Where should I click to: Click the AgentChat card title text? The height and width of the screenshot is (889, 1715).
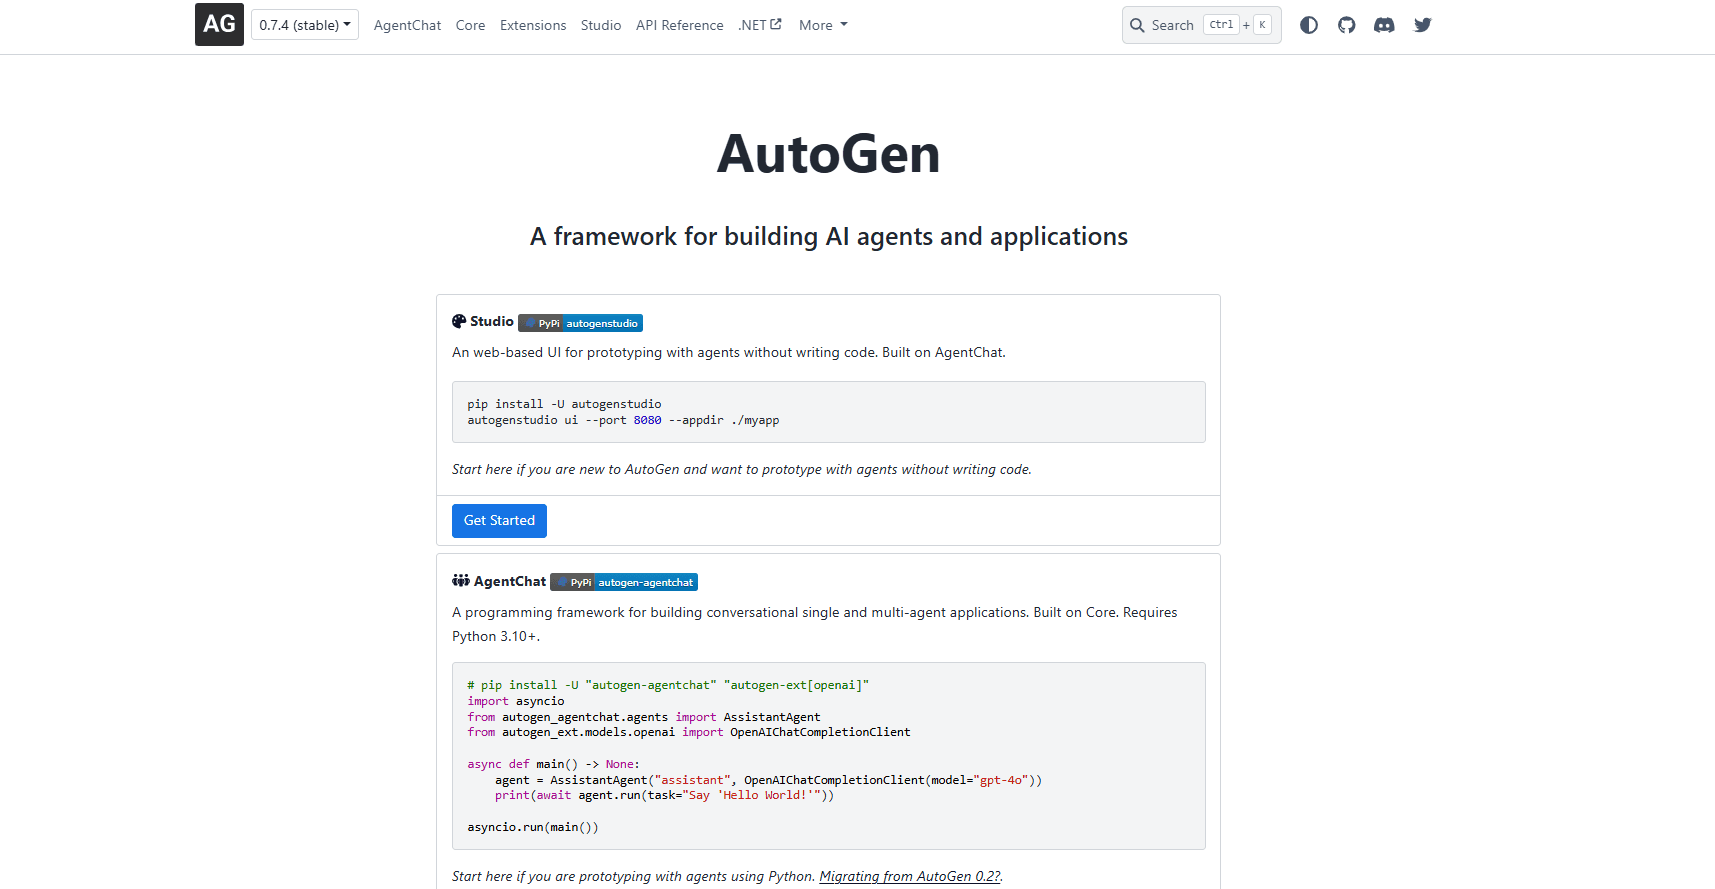point(510,581)
